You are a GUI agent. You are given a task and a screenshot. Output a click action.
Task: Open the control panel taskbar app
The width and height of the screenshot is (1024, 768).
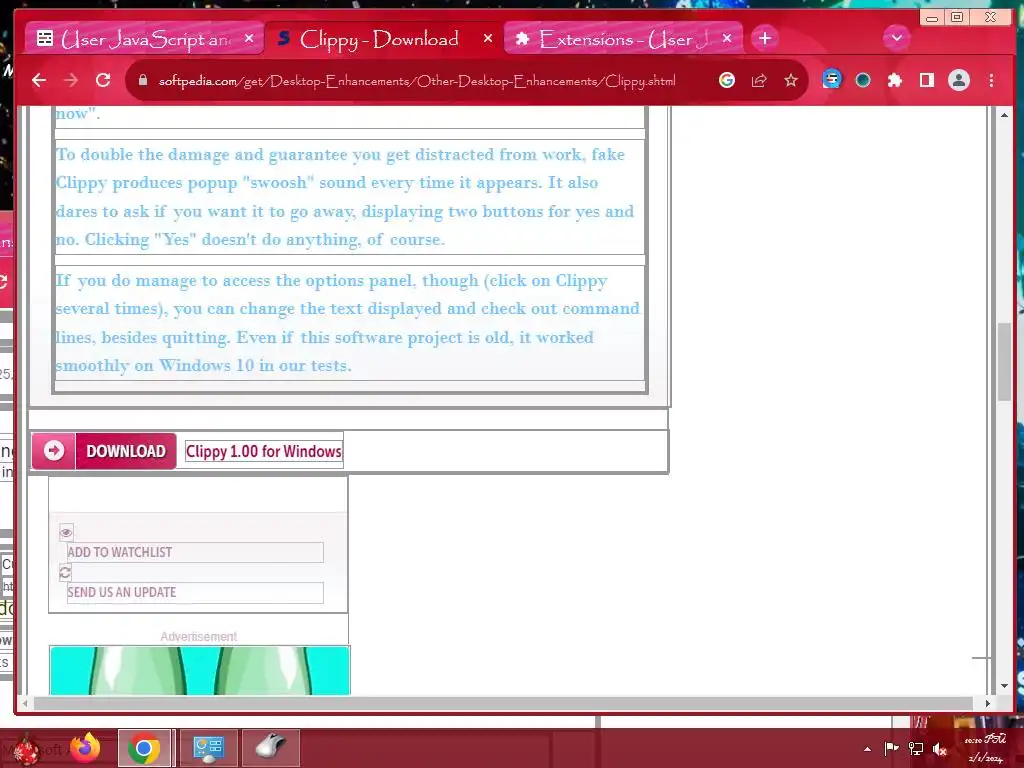pos(208,748)
